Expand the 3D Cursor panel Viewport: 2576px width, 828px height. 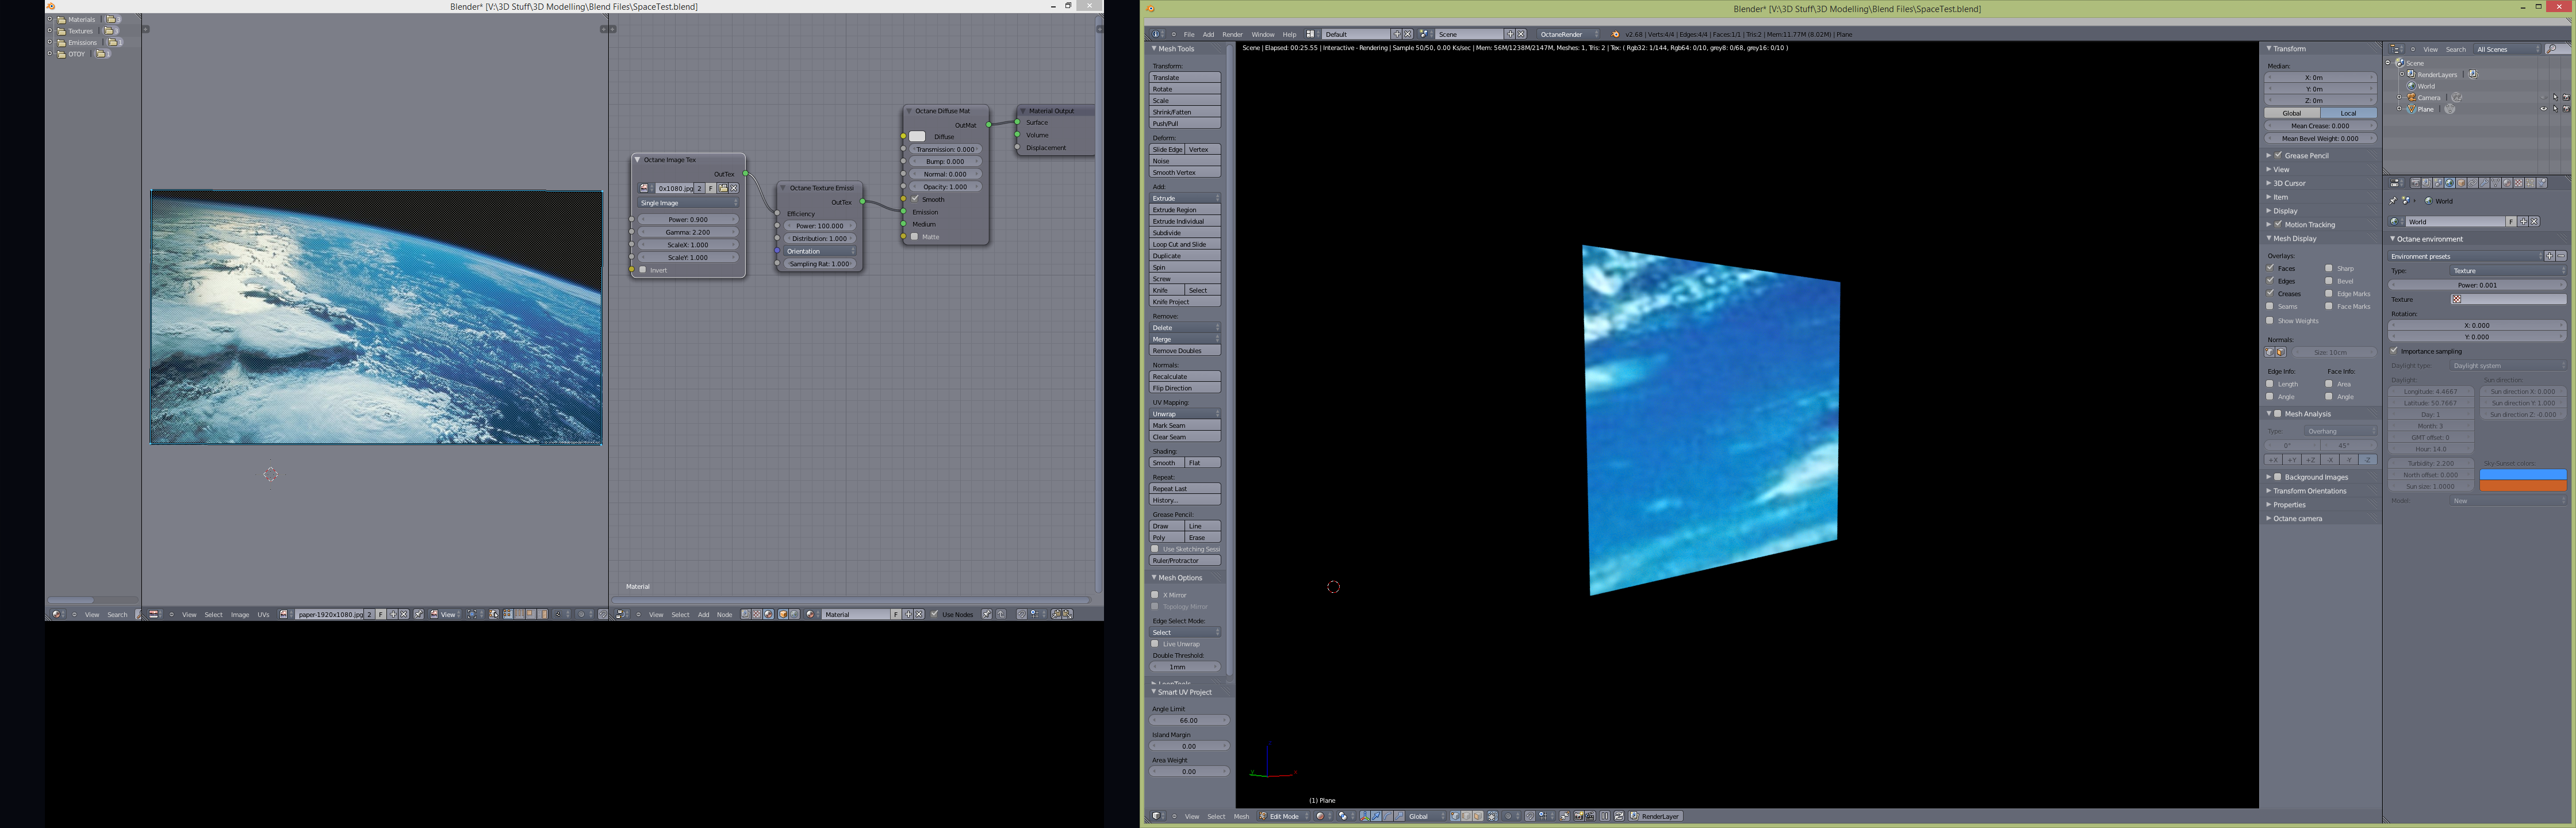coord(2289,183)
